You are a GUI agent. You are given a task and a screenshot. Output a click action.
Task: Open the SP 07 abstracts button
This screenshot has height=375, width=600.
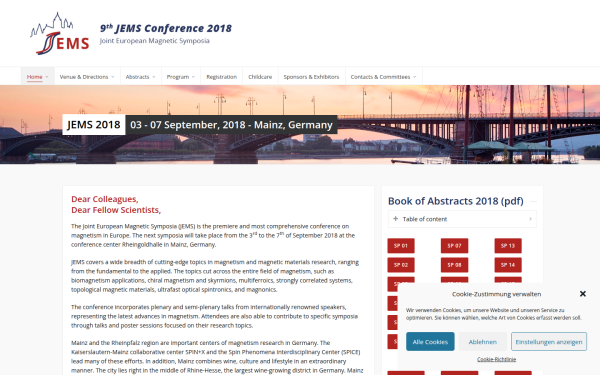pos(454,246)
